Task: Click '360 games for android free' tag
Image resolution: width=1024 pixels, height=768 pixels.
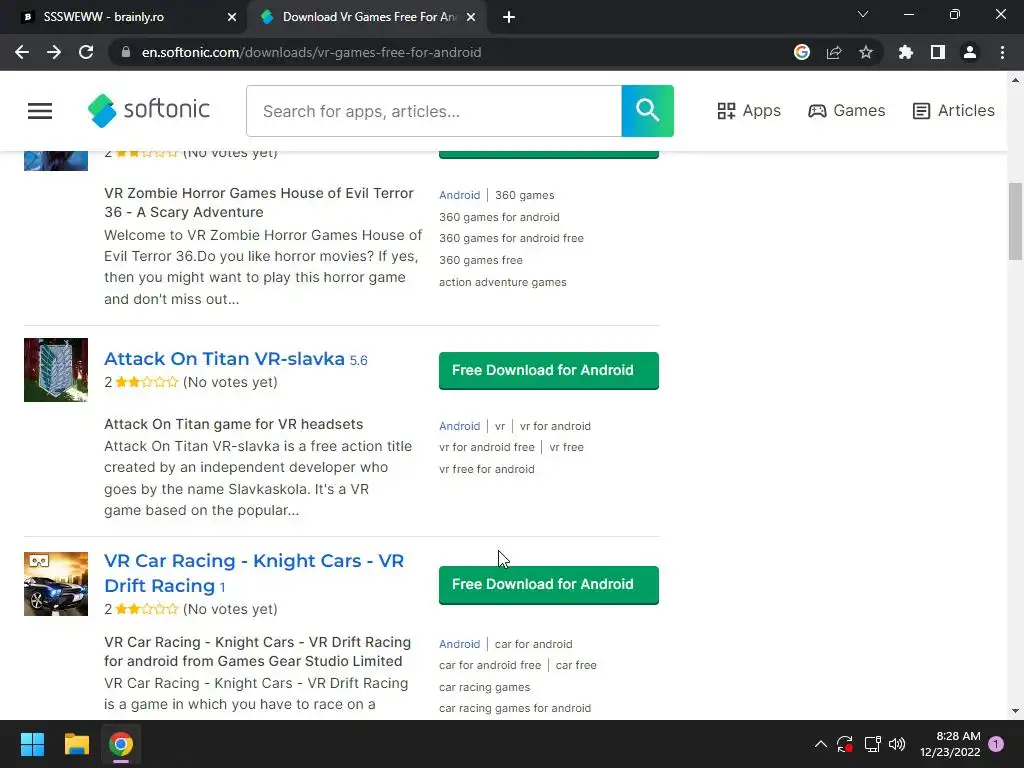Action: [x=511, y=238]
